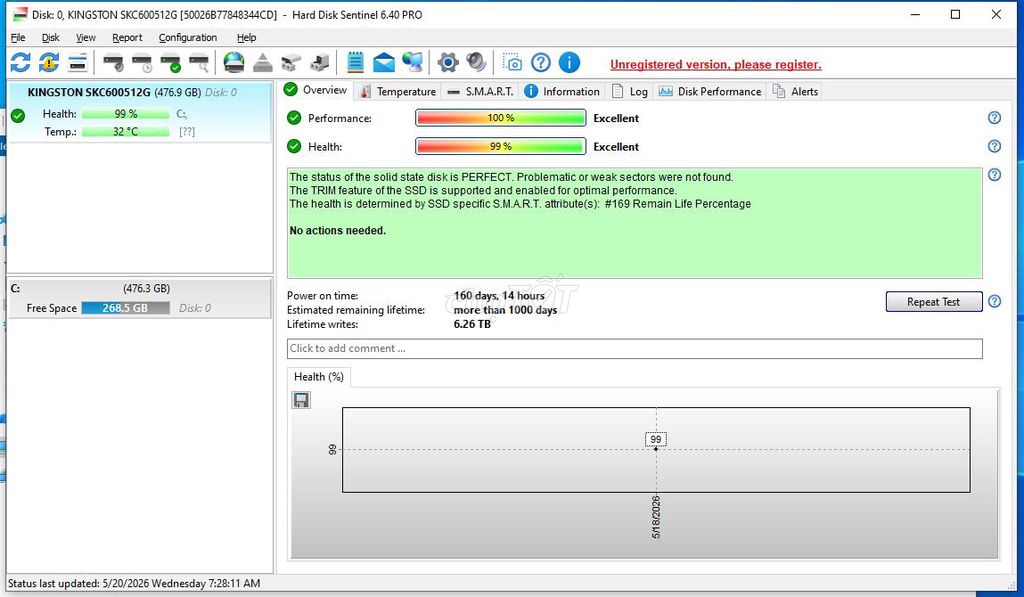Click the green check icon beside sidebar Health
This screenshot has width=1024, height=597.
click(18, 116)
